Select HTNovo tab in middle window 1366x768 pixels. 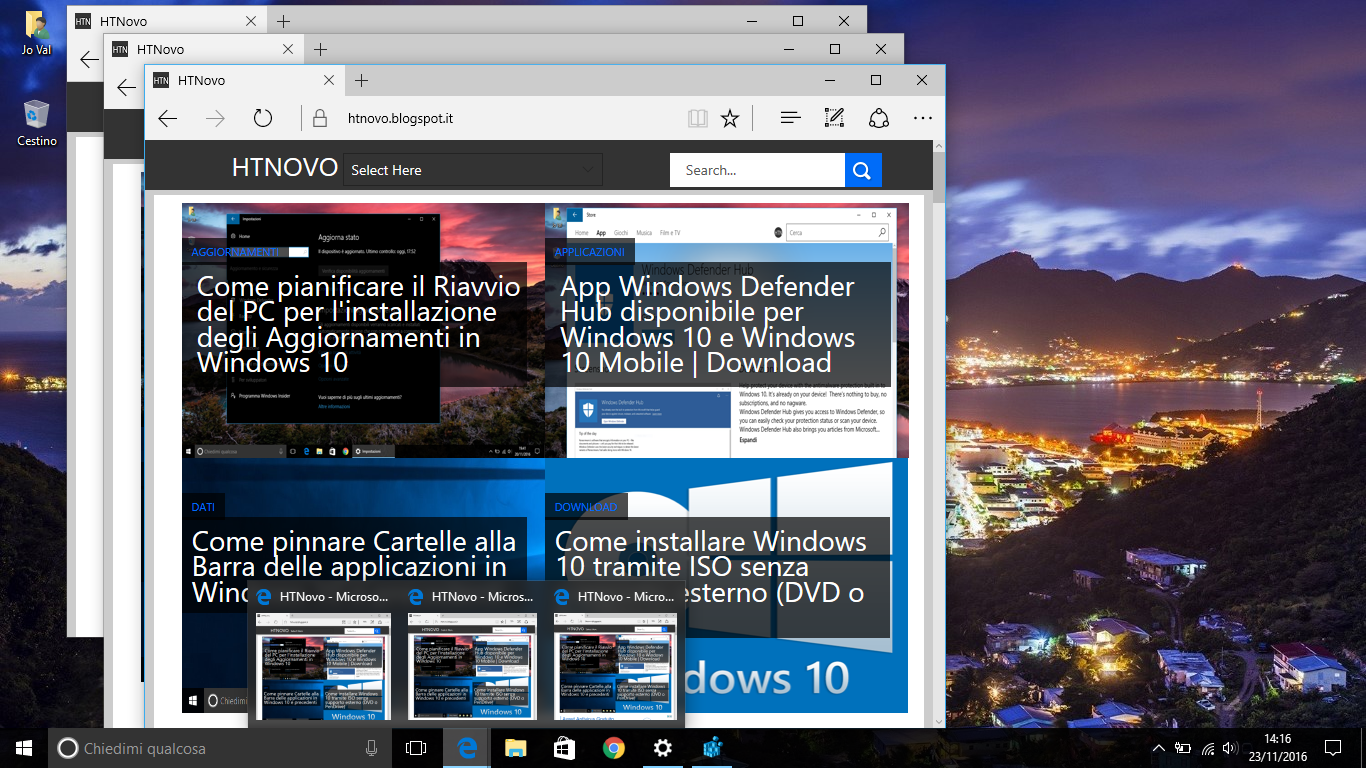click(x=204, y=49)
